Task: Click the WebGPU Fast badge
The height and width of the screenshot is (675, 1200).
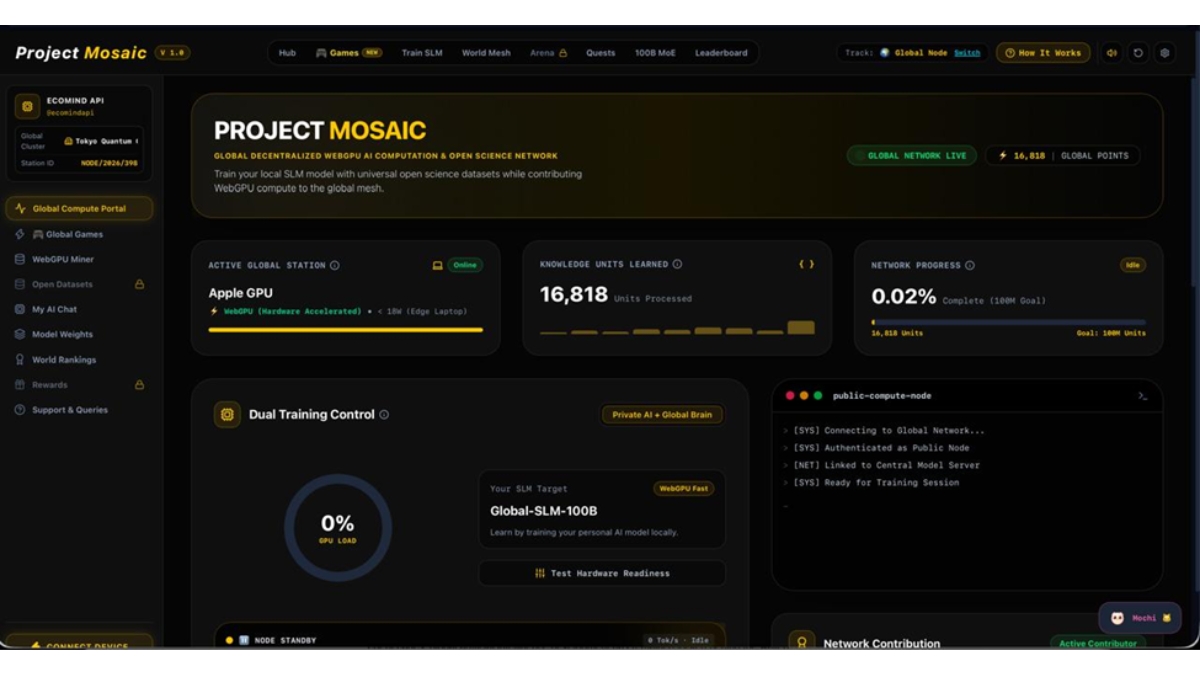Action: point(683,489)
